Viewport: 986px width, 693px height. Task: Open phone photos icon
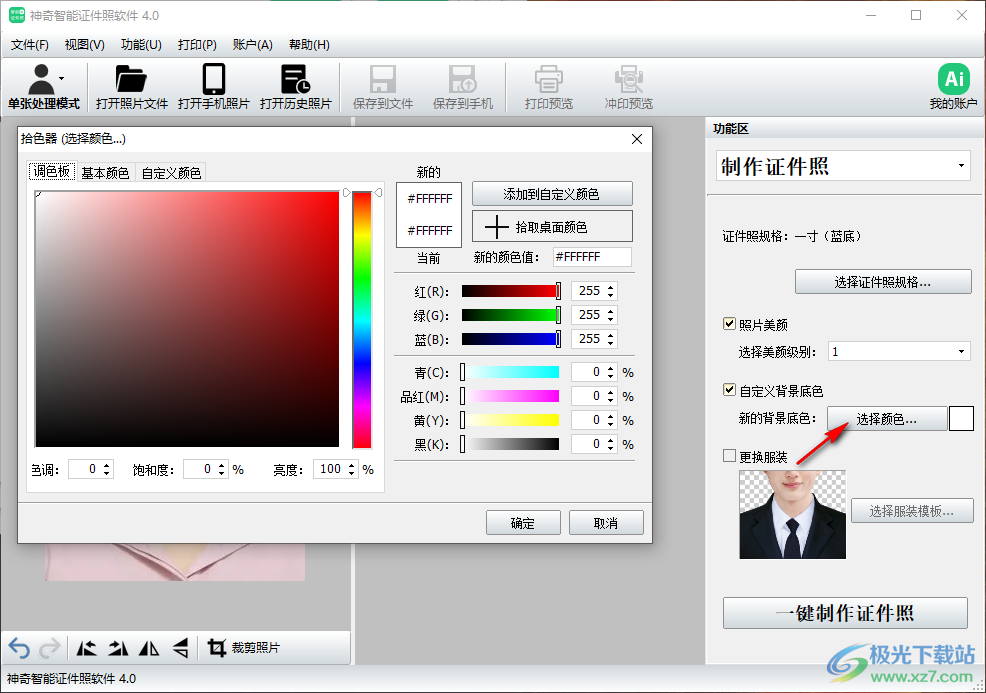(213, 79)
